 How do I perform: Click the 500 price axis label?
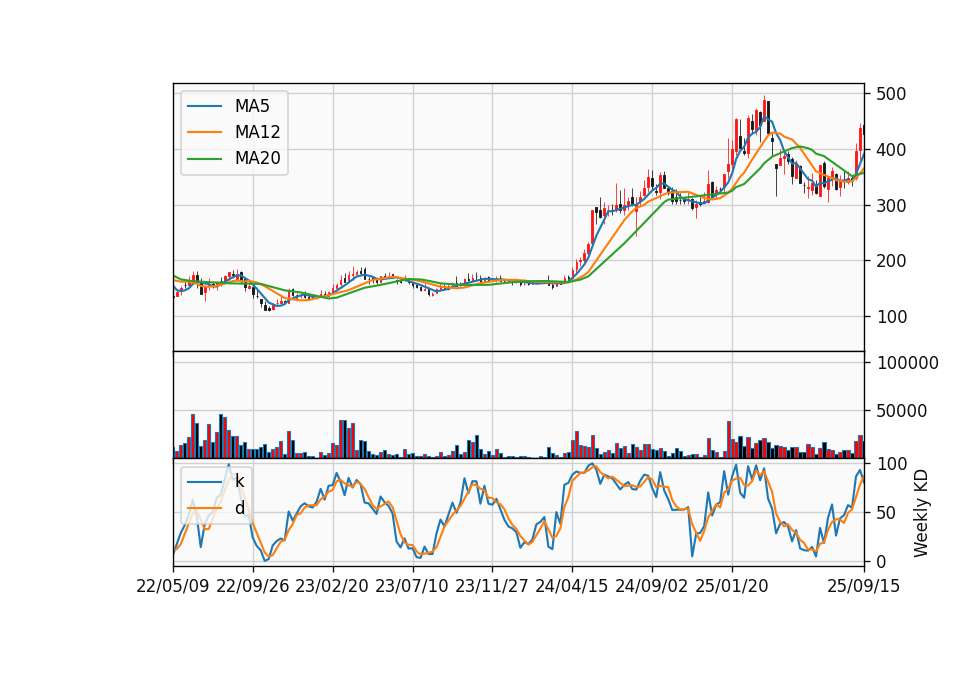click(x=891, y=94)
